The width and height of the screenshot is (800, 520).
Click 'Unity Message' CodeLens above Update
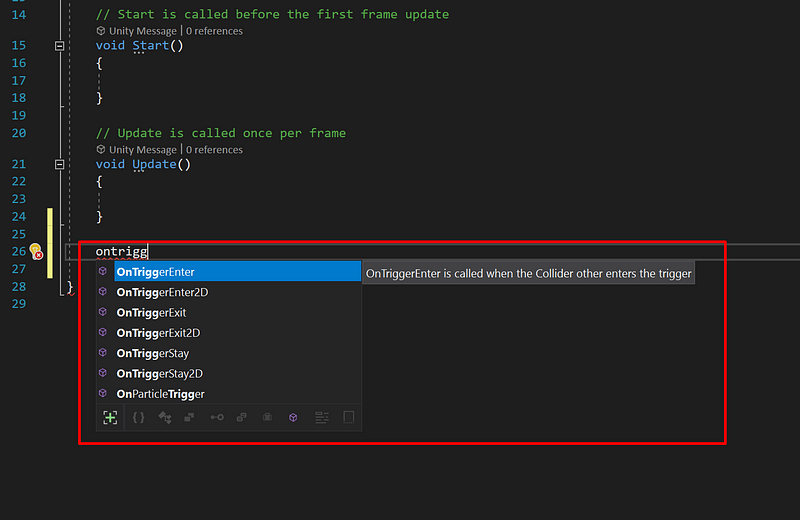142,150
